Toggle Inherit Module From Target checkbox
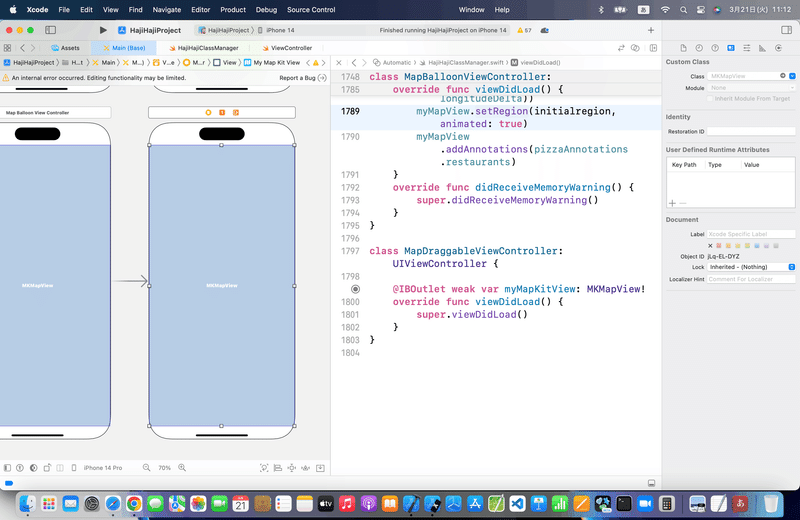 click(710, 98)
